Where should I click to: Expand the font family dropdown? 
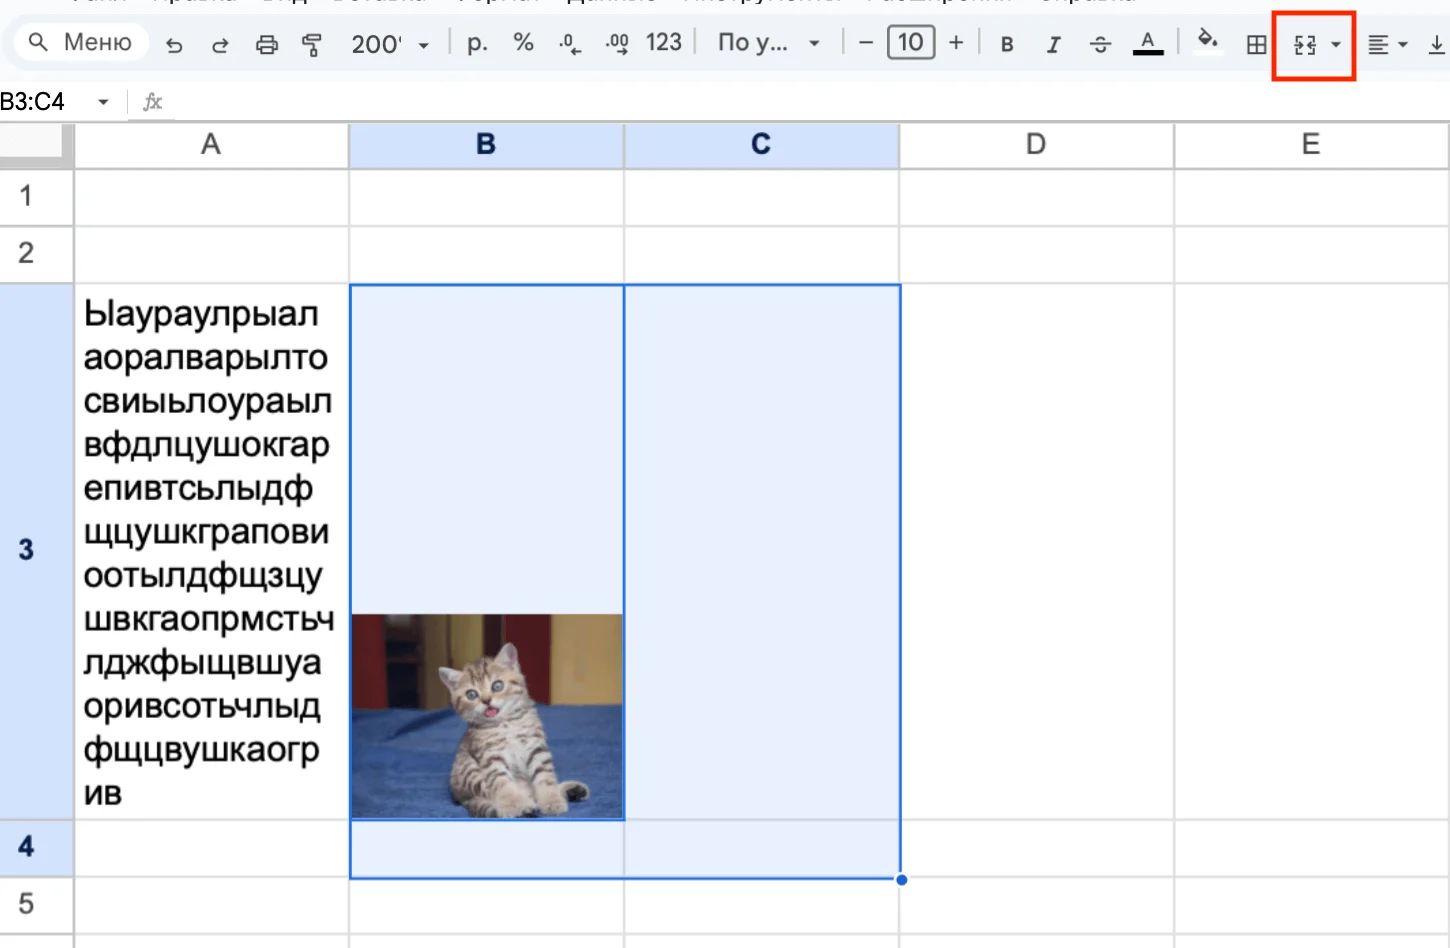tap(768, 43)
